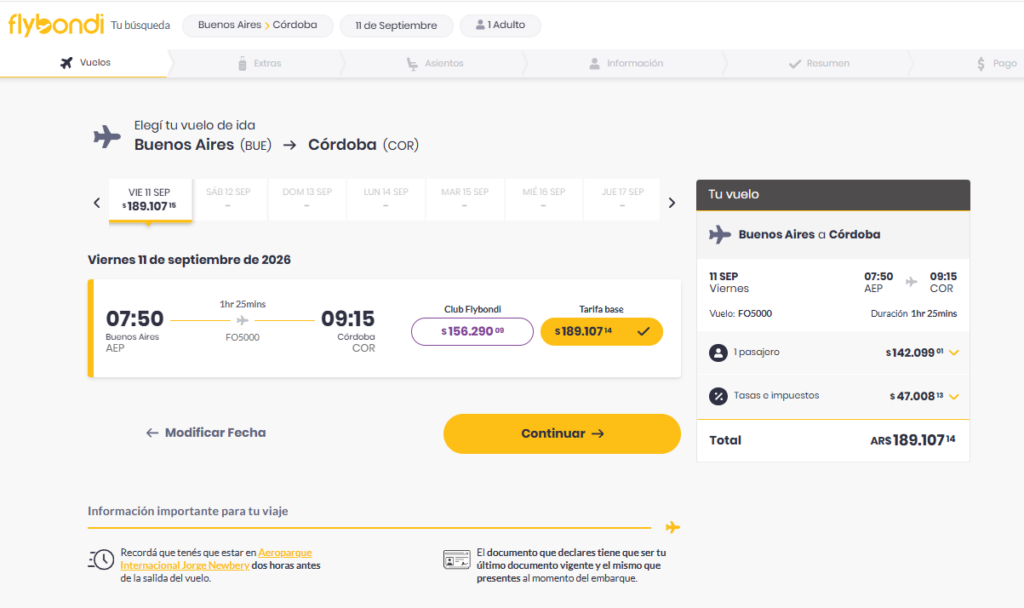1024x608 pixels.
Task: Show previous dates with left arrow
Action: click(x=97, y=203)
